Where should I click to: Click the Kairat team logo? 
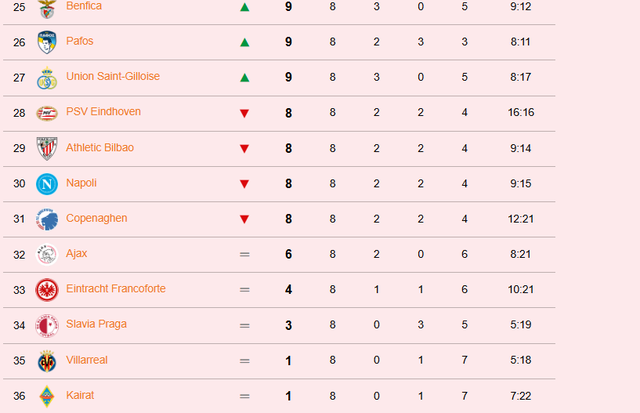pyautogui.click(x=47, y=396)
